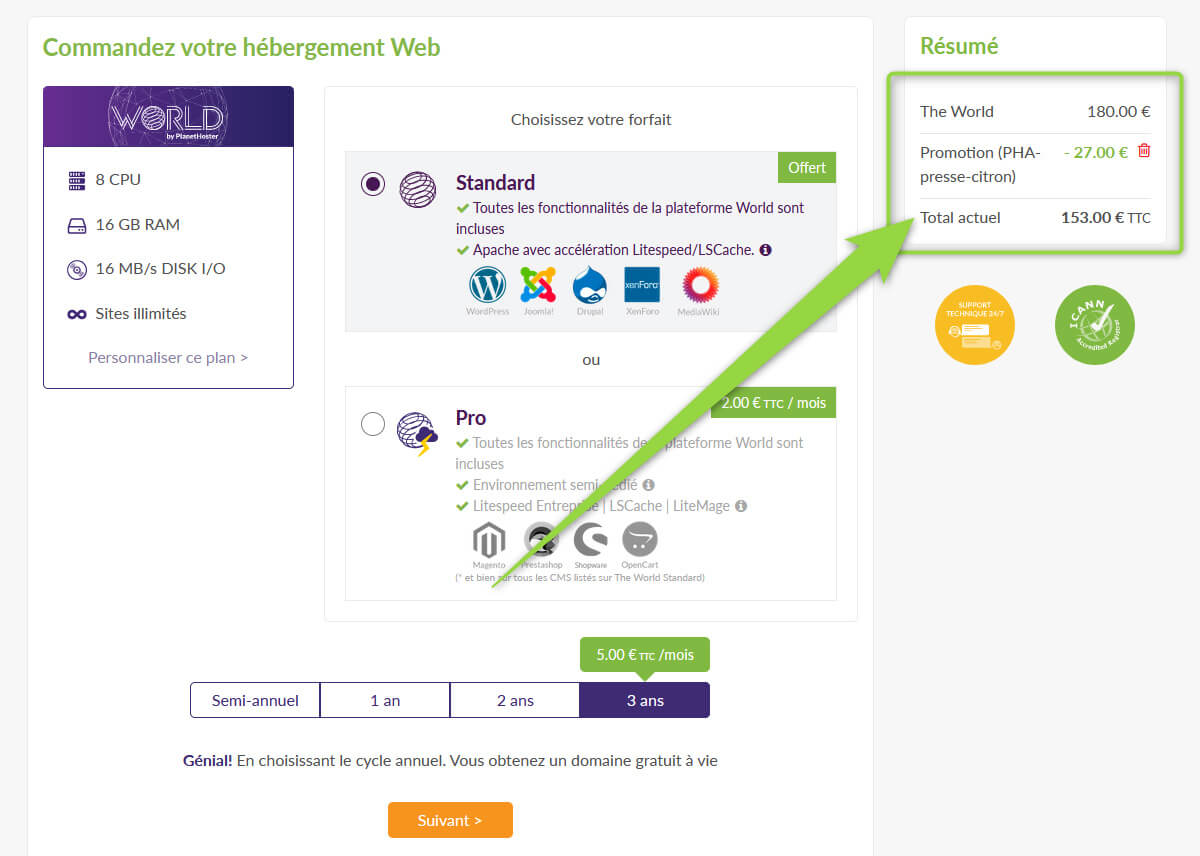The height and width of the screenshot is (856, 1200).
Task: Click the Génial! domain gratuit message
Action: tap(450, 760)
